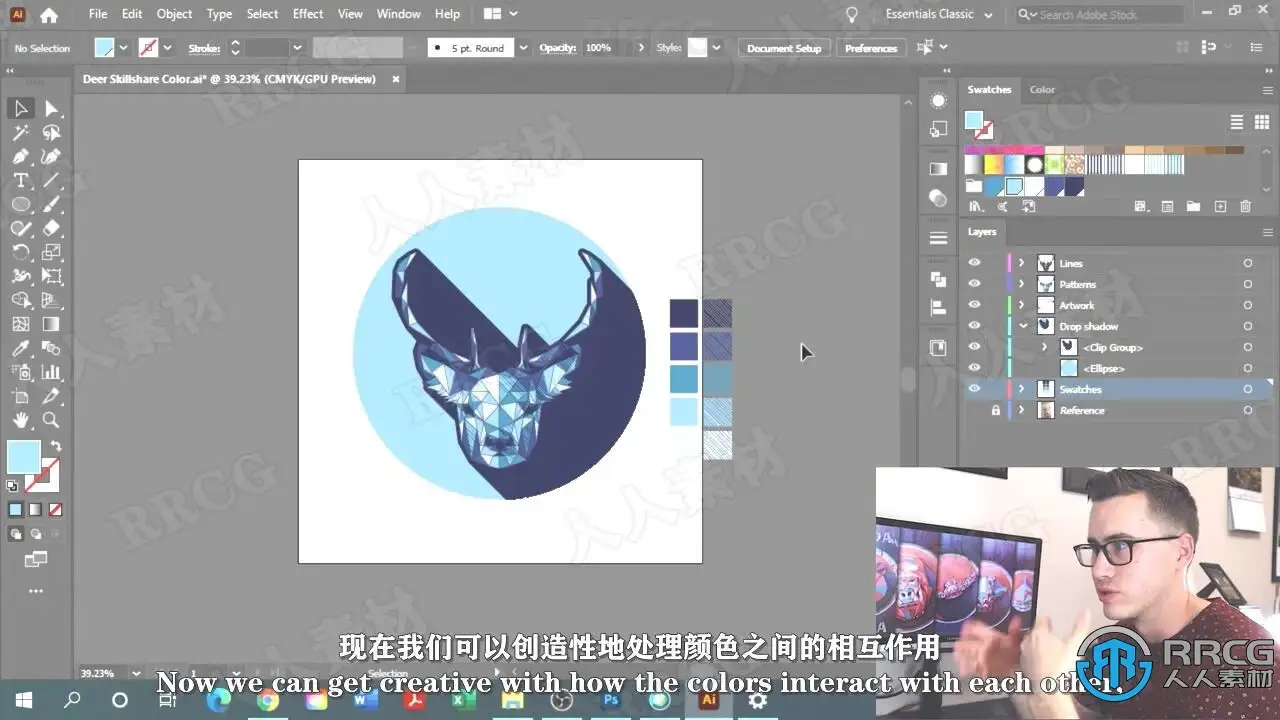Switch Swatches panel to list view
1280x720 pixels.
pyautogui.click(x=1237, y=122)
